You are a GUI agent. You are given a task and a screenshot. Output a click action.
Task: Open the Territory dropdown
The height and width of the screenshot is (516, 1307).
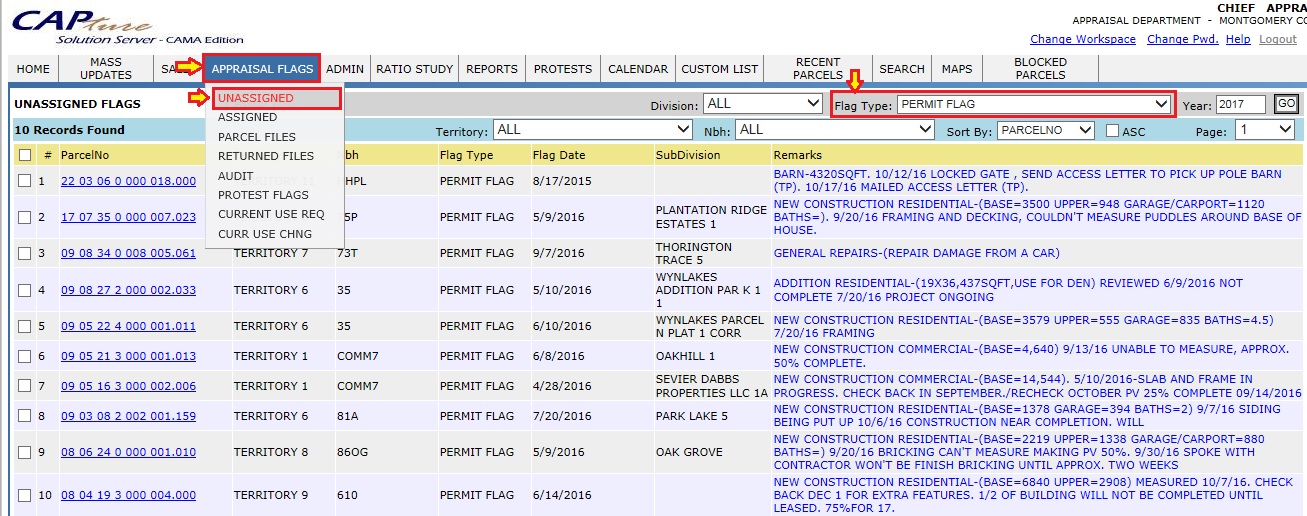click(x=593, y=130)
